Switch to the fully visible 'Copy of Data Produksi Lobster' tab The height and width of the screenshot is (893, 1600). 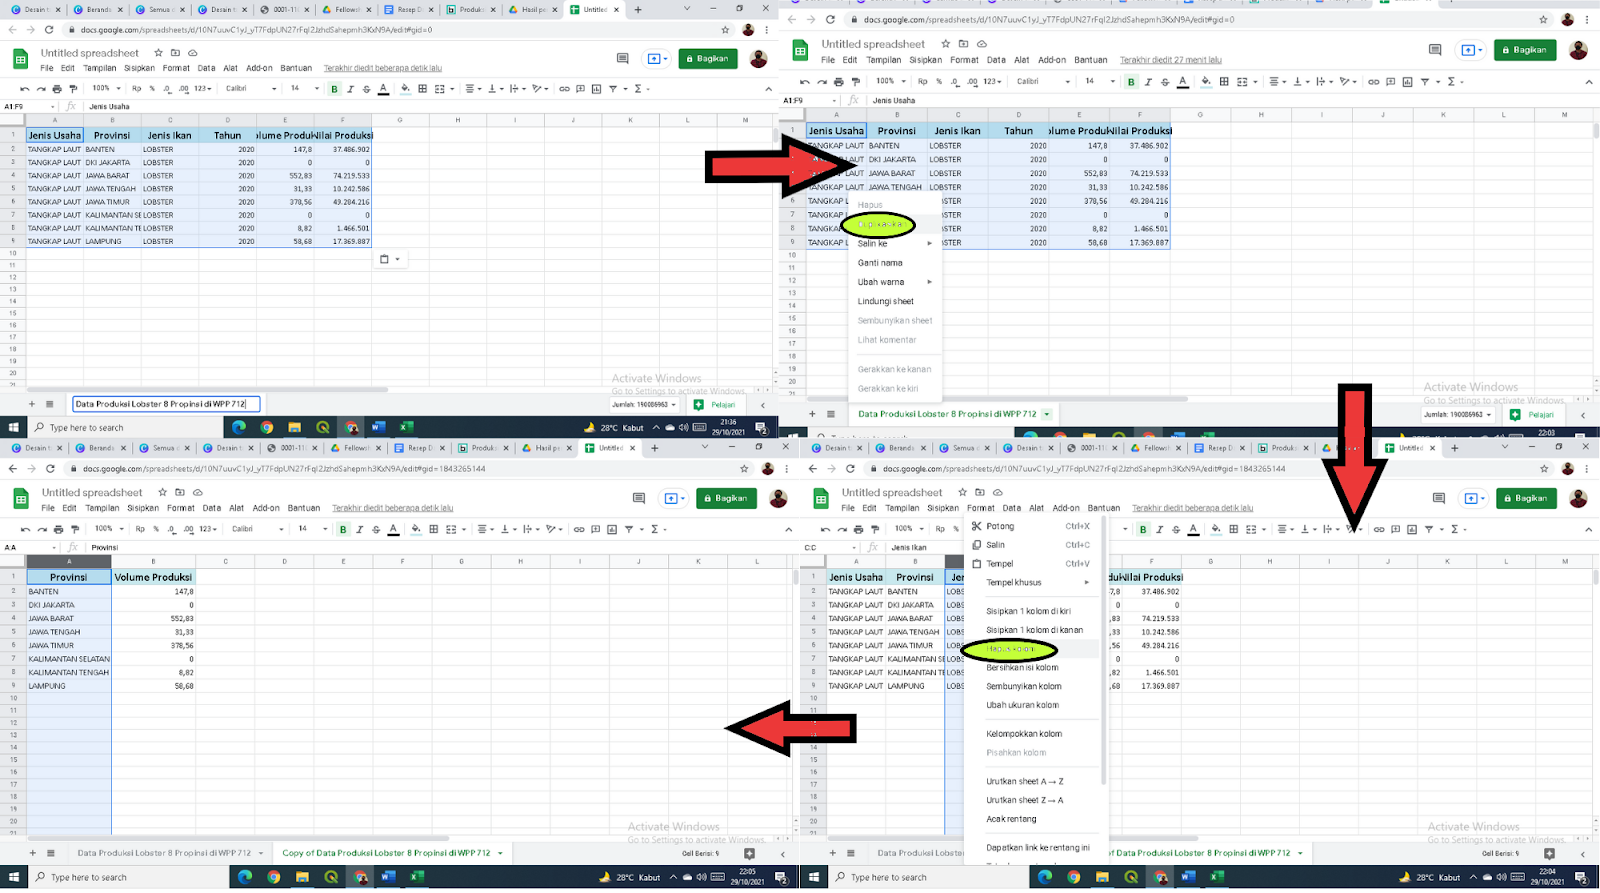tap(386, 853)
